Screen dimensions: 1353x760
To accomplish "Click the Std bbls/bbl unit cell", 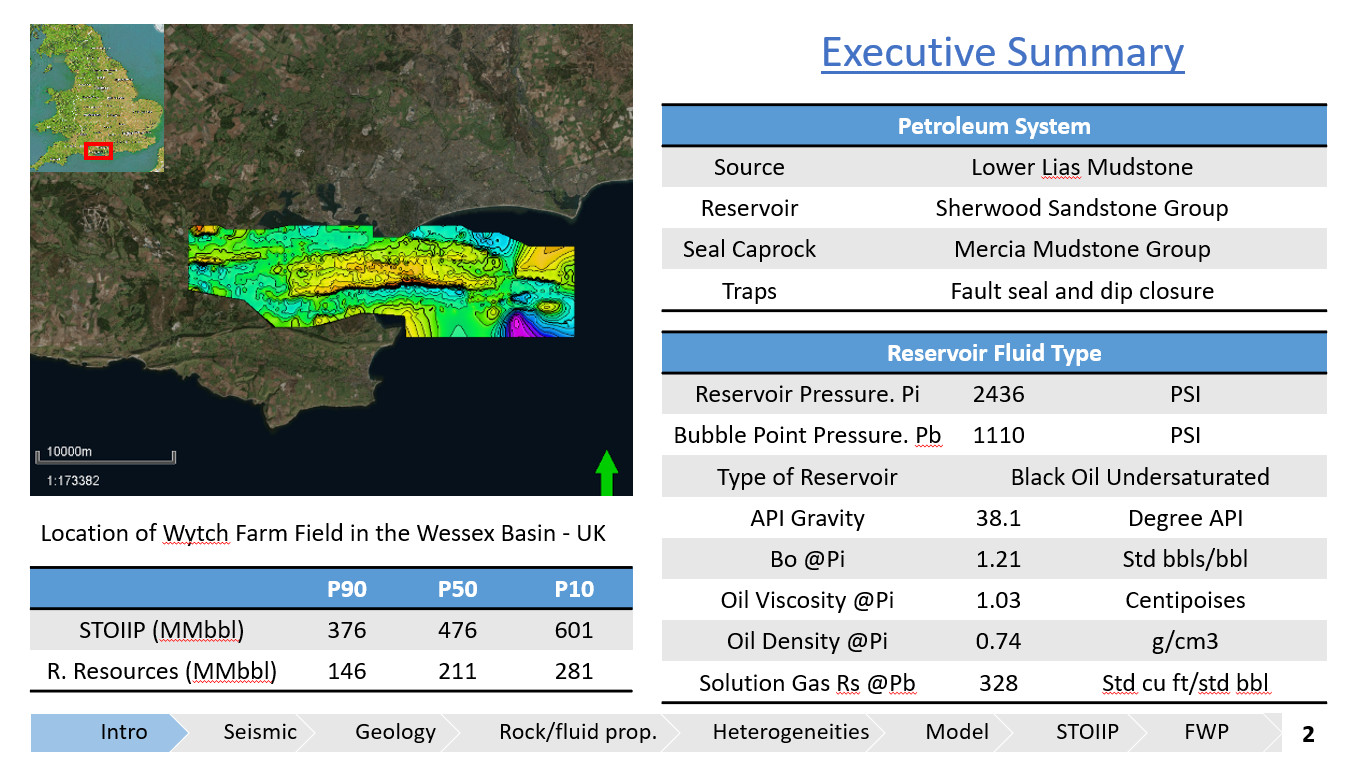I will point(1185,559).
